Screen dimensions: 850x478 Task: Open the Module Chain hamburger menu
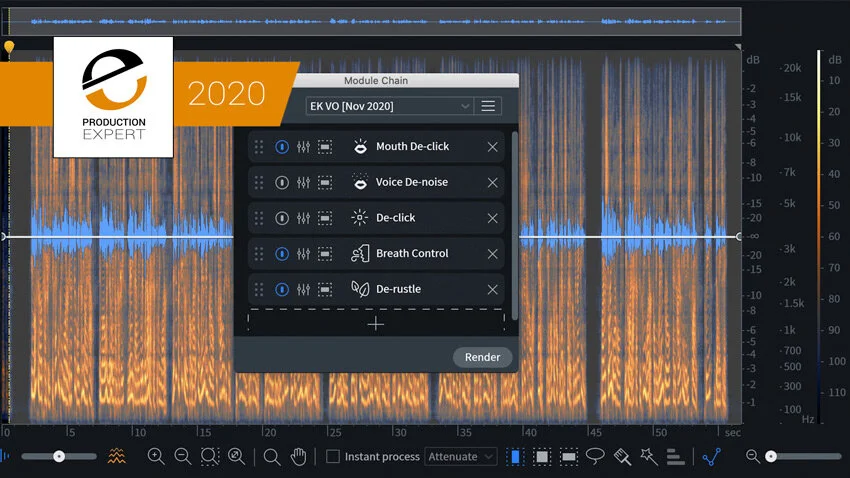coord(488,106)
